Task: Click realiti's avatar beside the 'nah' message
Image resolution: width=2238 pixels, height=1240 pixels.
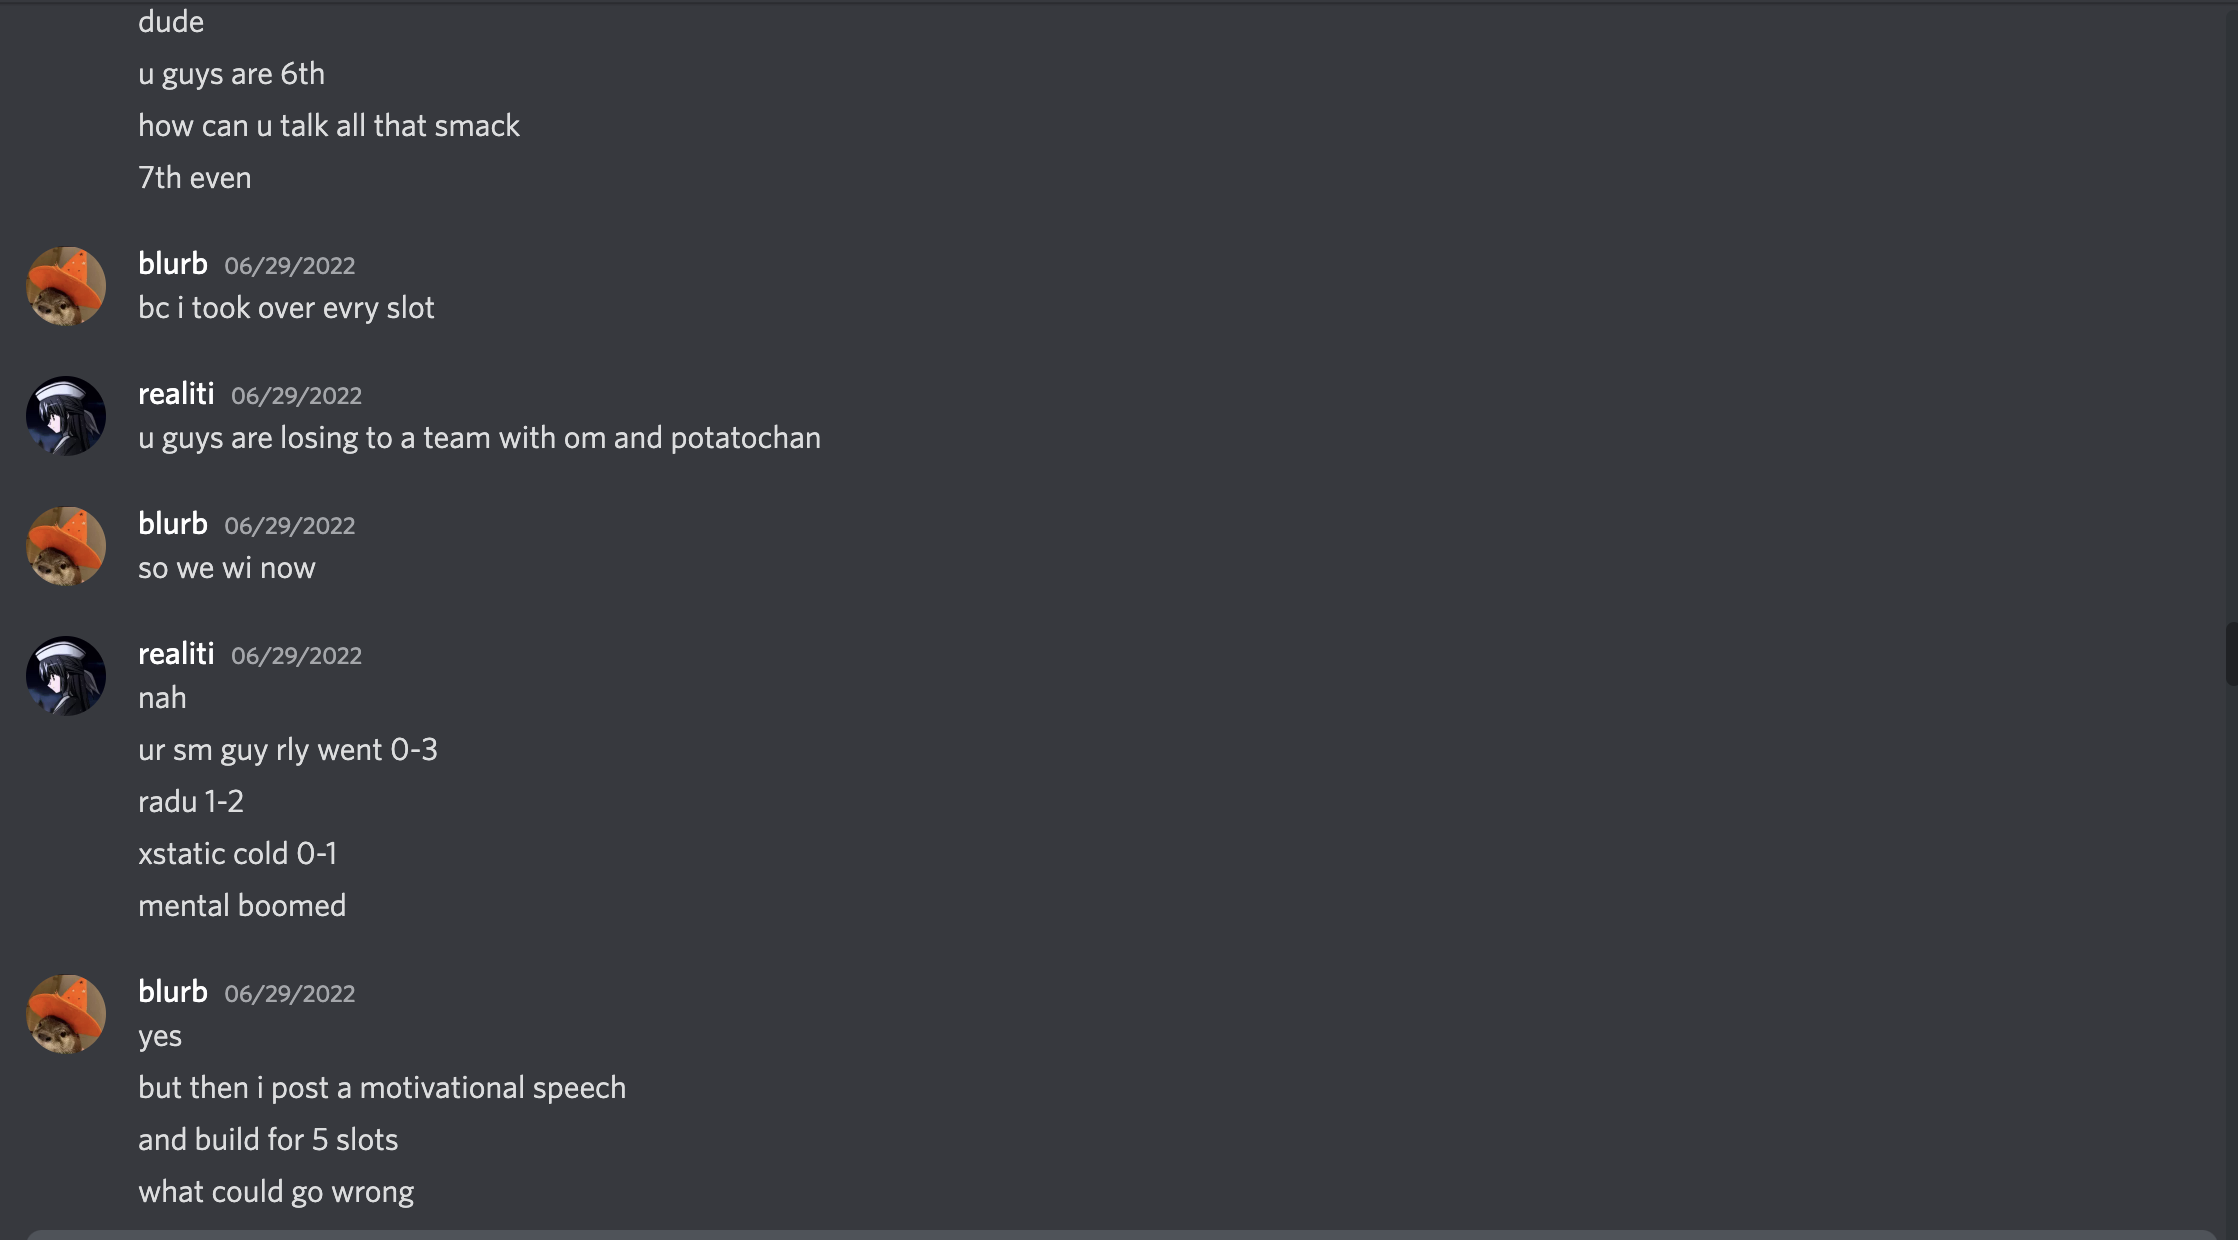Action: pos(63,675)
